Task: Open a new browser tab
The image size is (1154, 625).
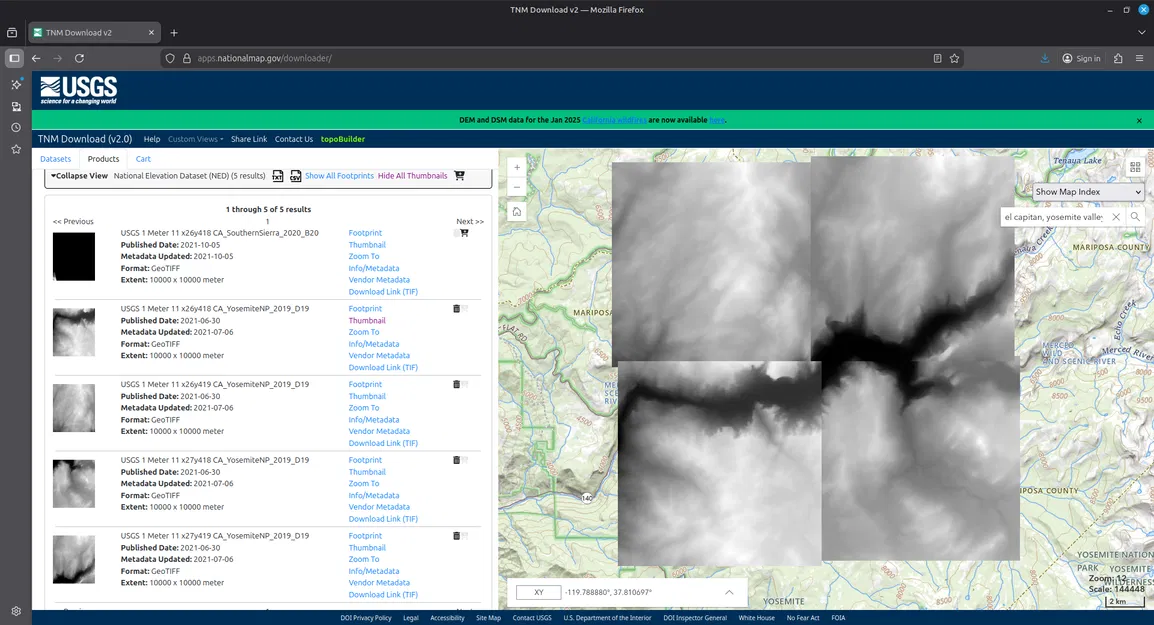Action: [174, 32]
